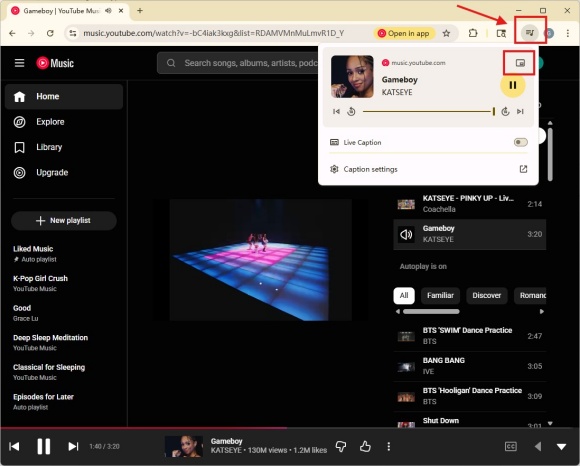Go back in browser history

[12, 33]
